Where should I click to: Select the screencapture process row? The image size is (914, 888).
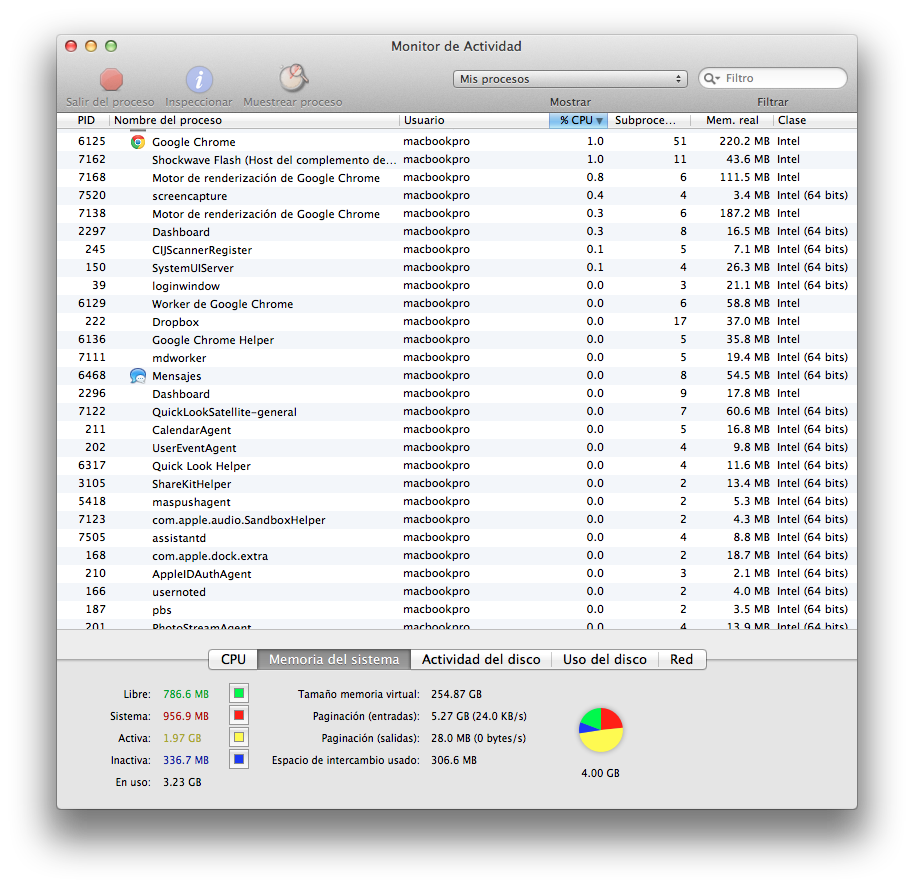(x=457, y=196)
